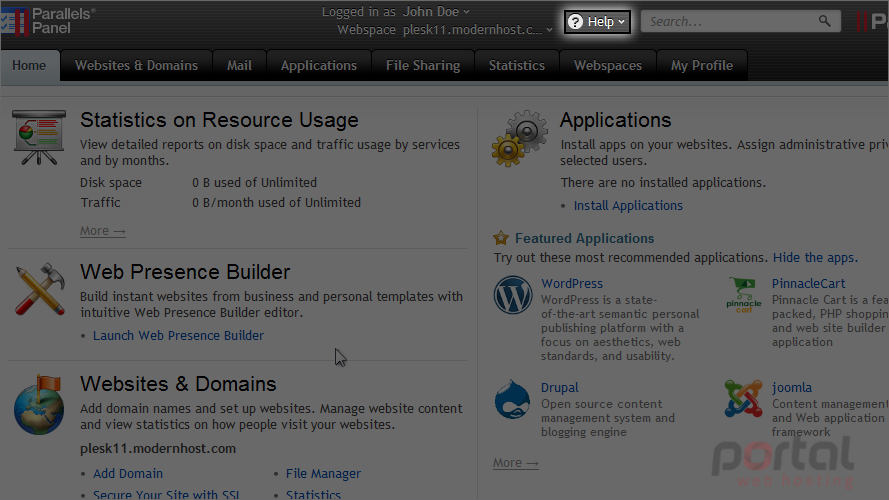This screenshot has height=500, width=889.
Task: Expand the John Doe user dropdown
Action: (435, 11)
